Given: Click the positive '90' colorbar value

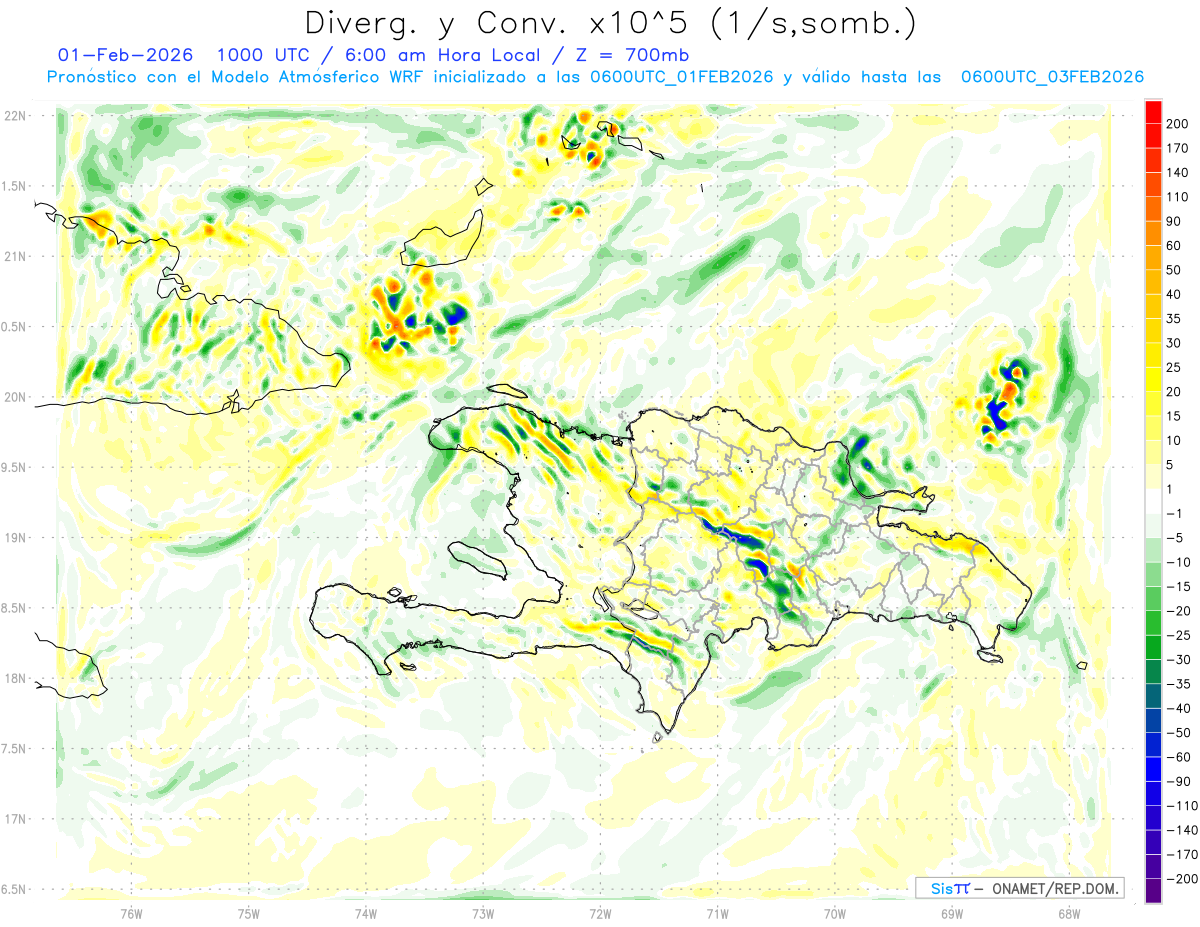Looking at the screenshot, I should point(1175,221).
